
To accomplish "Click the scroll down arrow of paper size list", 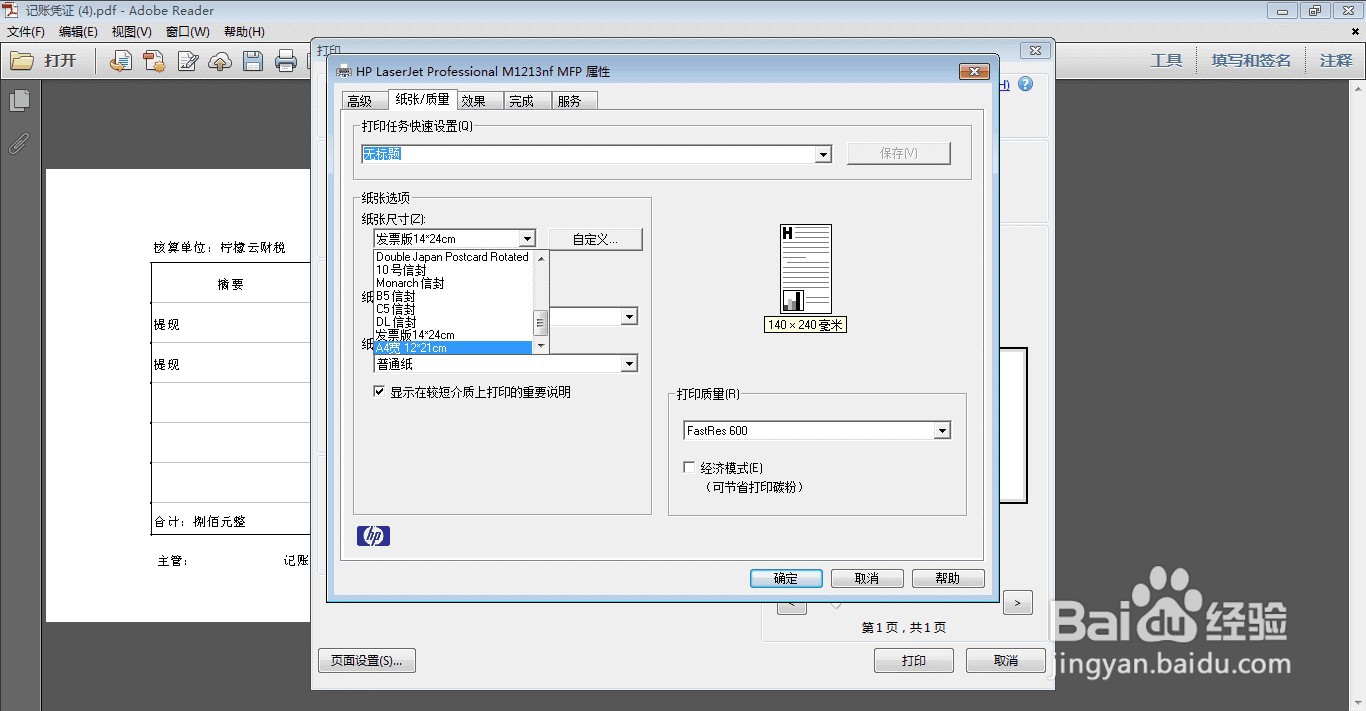I will (541, 346).
